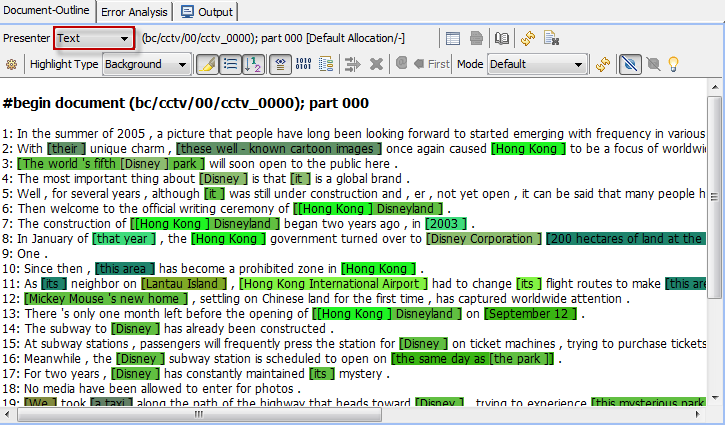Screen dimensions: 725x425
Task: Click '[September 12]' mention in line 13
Action: coord(530,314)
